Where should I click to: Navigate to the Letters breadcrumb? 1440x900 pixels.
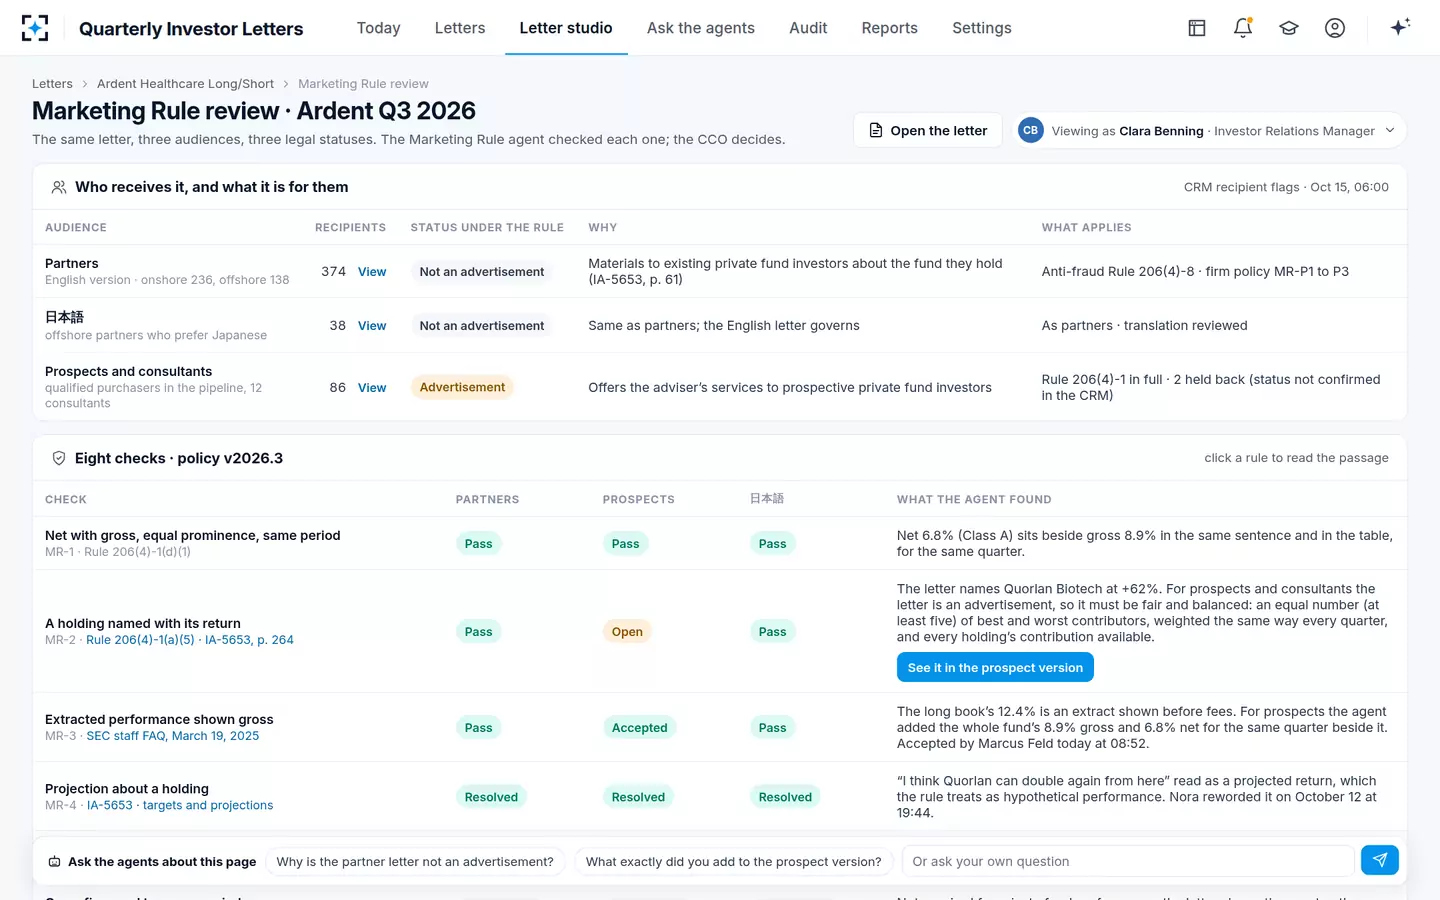pos(52,84)
